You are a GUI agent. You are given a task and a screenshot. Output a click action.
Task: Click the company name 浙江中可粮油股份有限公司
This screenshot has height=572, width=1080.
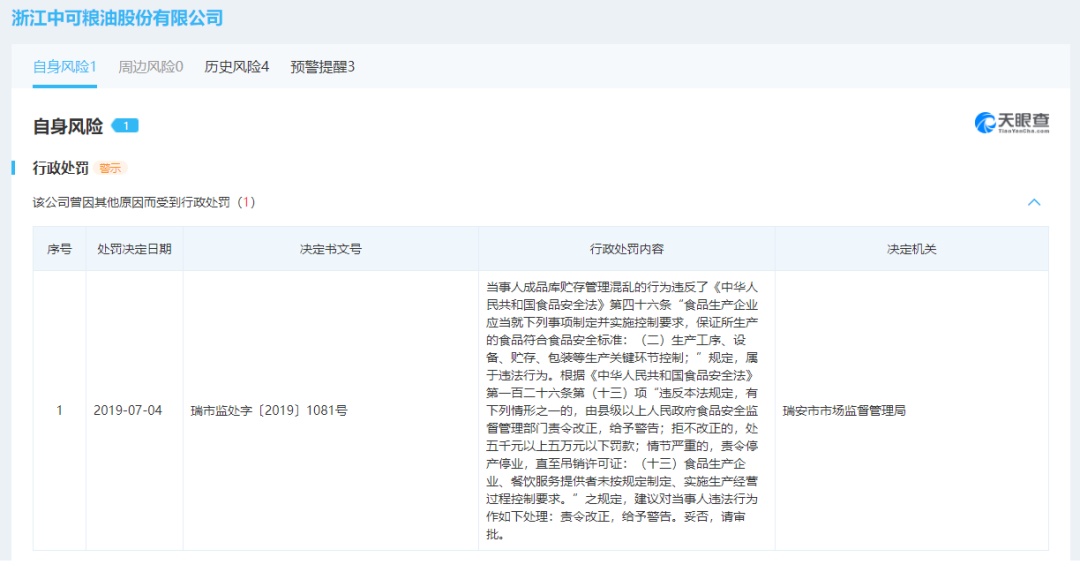(117, 18)
